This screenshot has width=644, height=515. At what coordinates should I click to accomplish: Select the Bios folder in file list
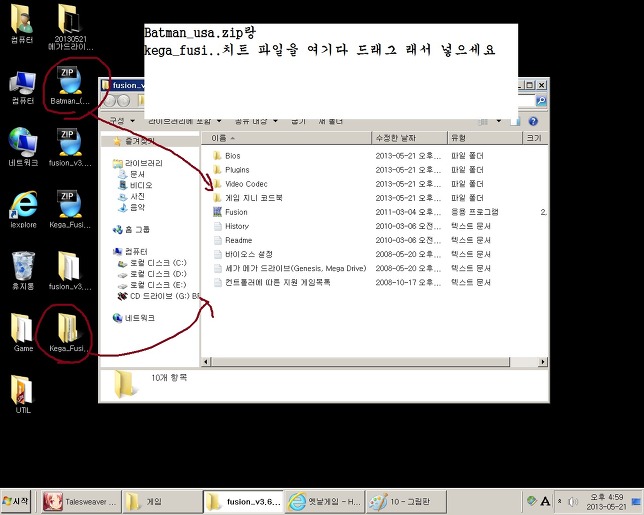coord(226,156)
